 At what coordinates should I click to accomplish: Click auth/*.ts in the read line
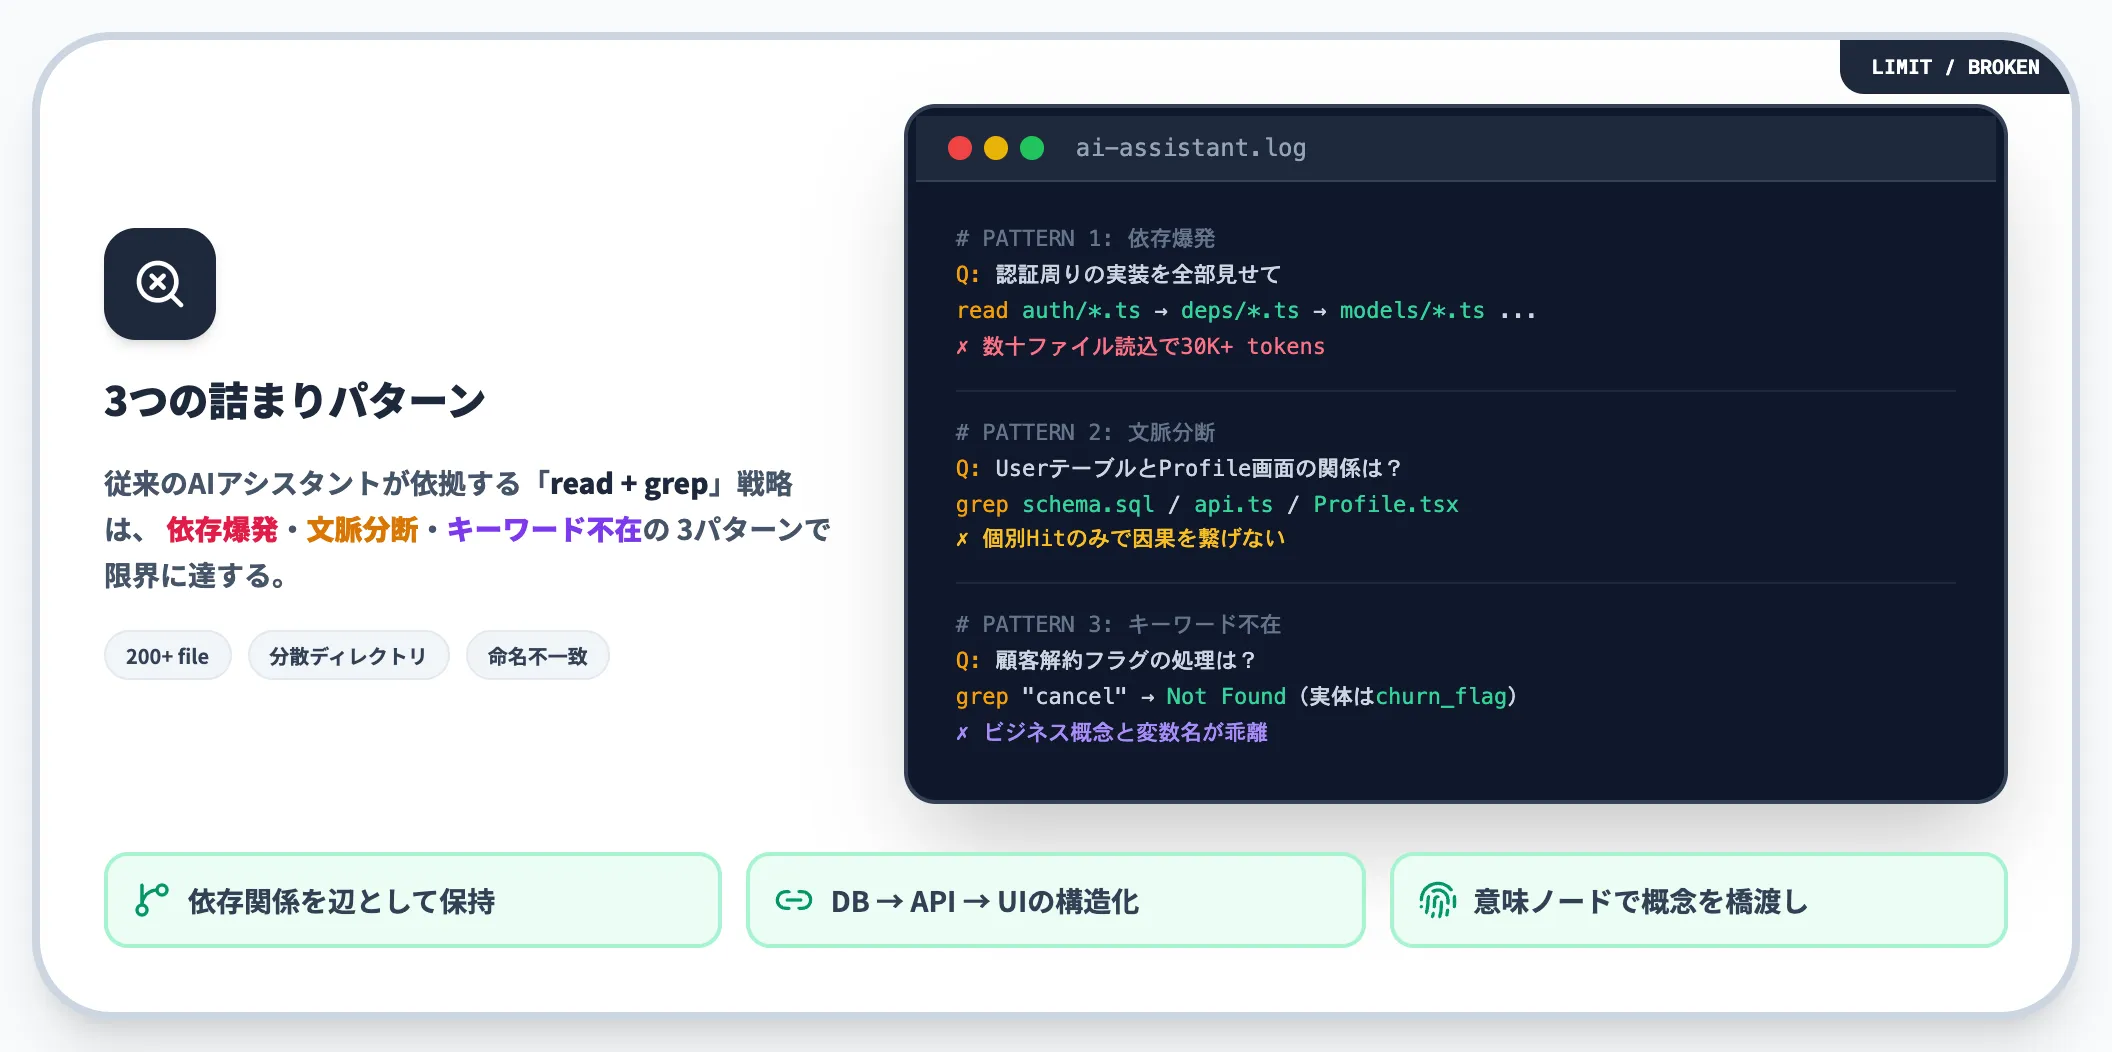(x=1080, y=310)
